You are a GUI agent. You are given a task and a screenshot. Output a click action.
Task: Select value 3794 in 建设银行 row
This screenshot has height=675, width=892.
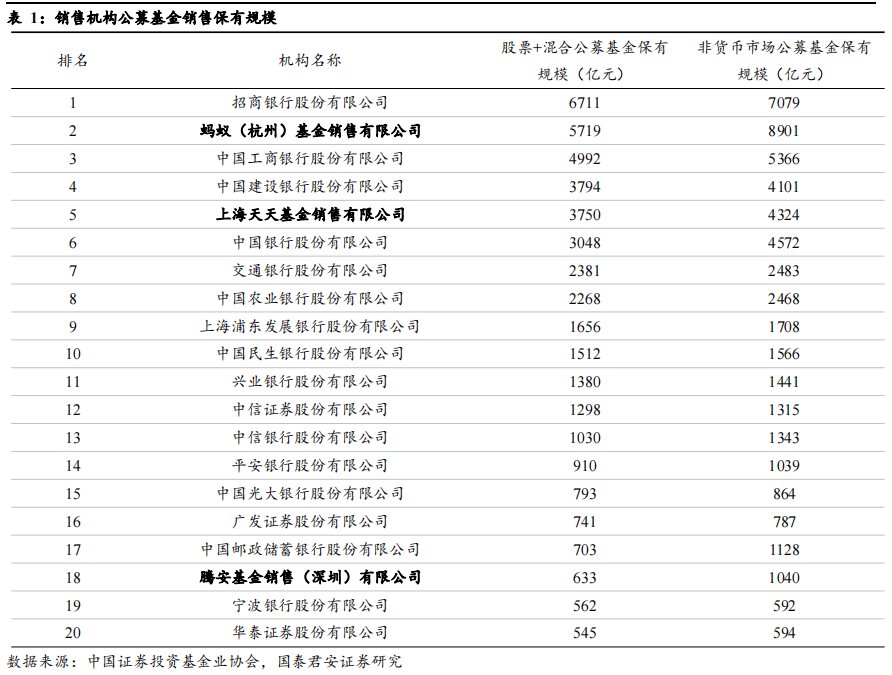[584, 187]
